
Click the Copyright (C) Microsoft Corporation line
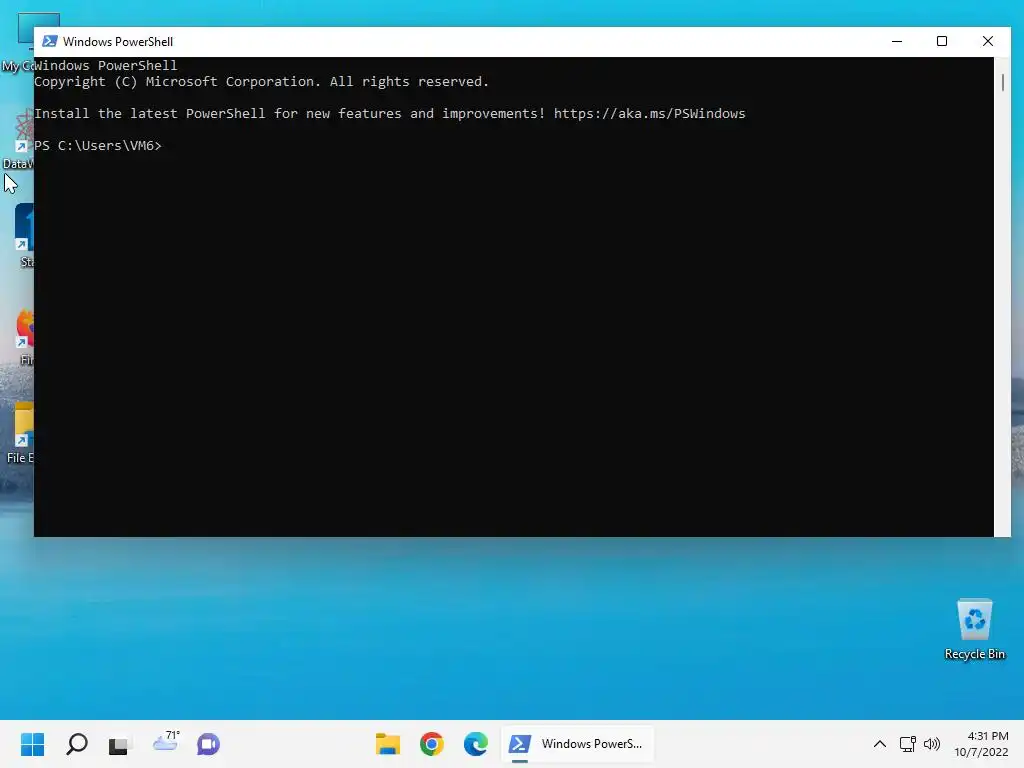pos(261,82)
